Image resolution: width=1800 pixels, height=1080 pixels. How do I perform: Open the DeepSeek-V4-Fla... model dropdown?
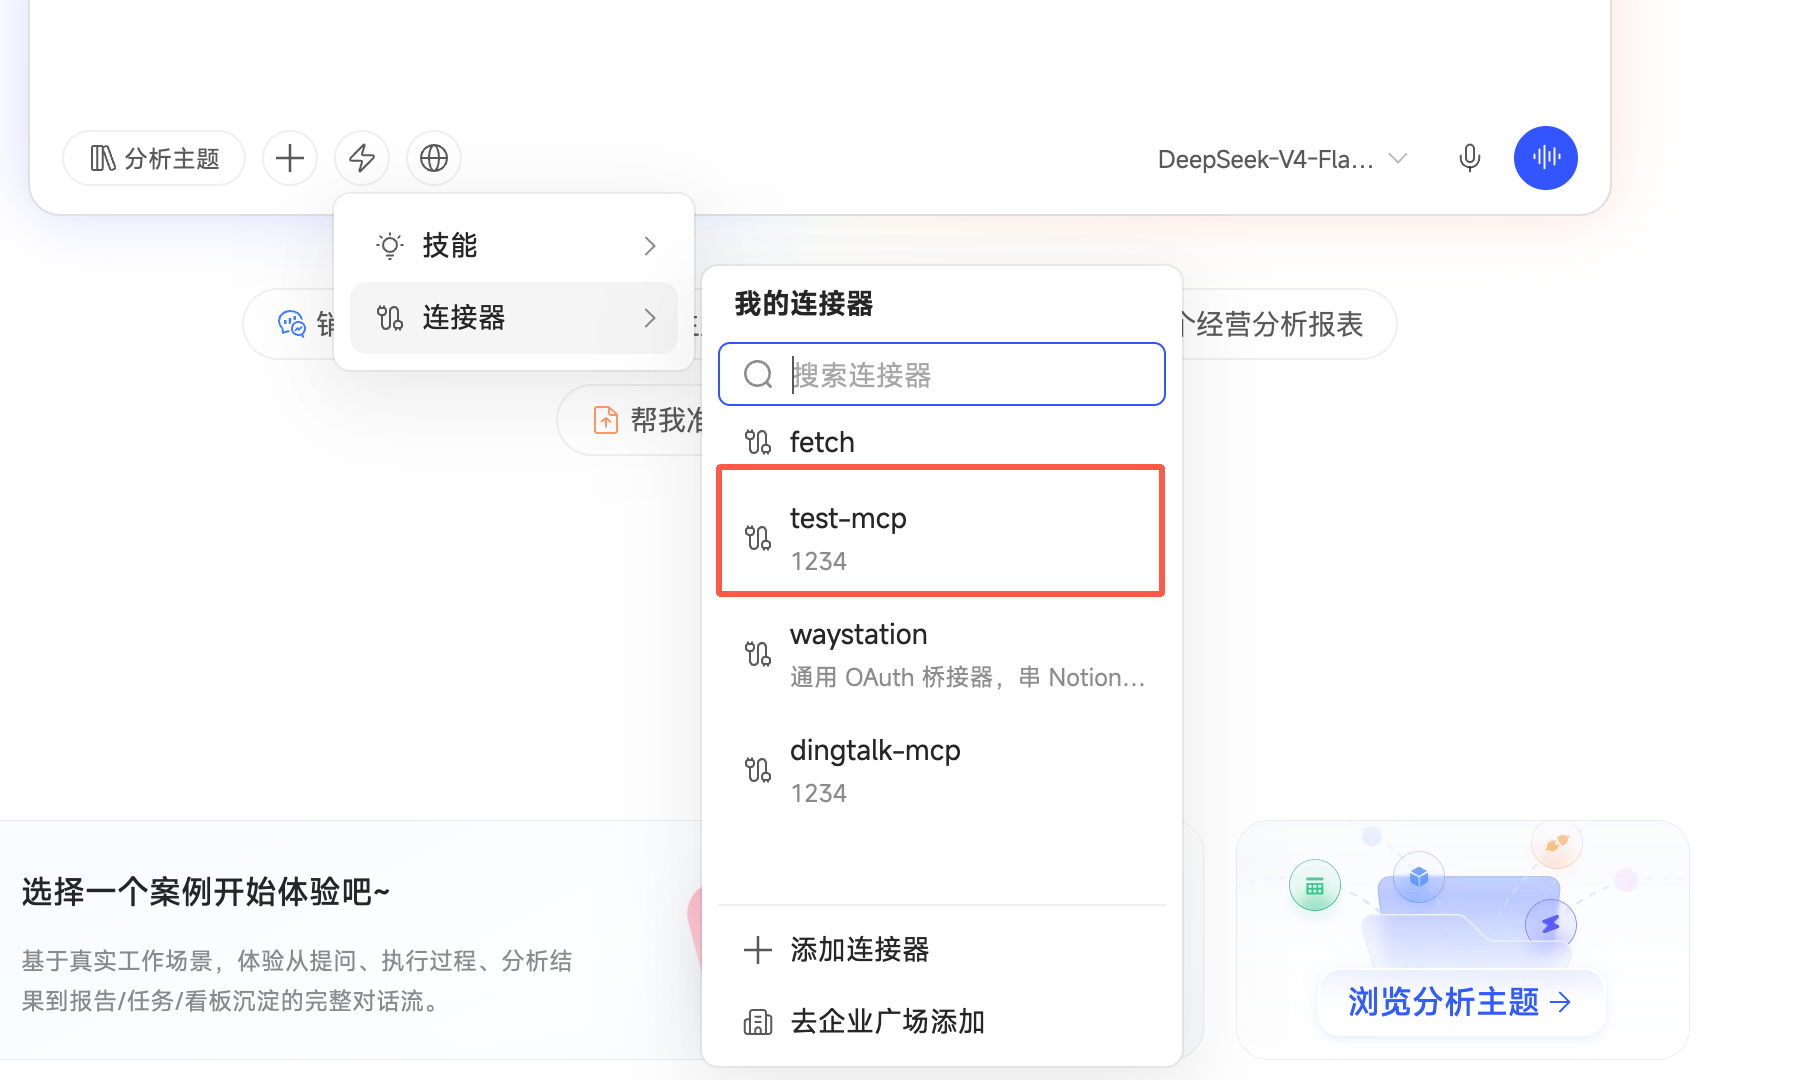1282,159
